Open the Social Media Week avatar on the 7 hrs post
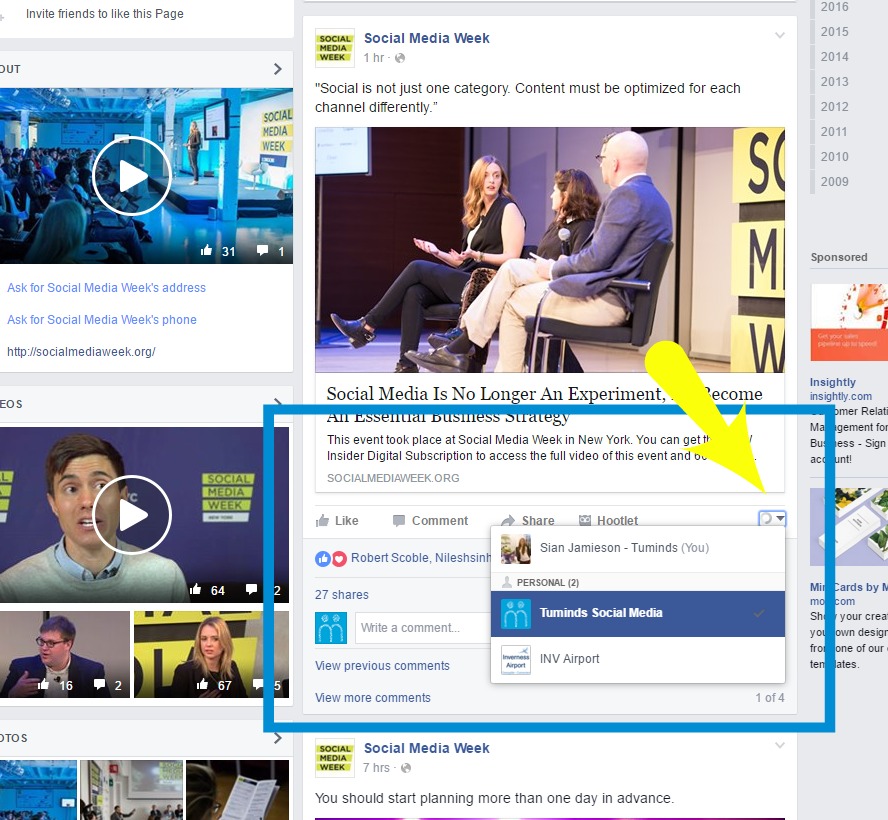This screenshot has width=888, height=820. [335, 758]
